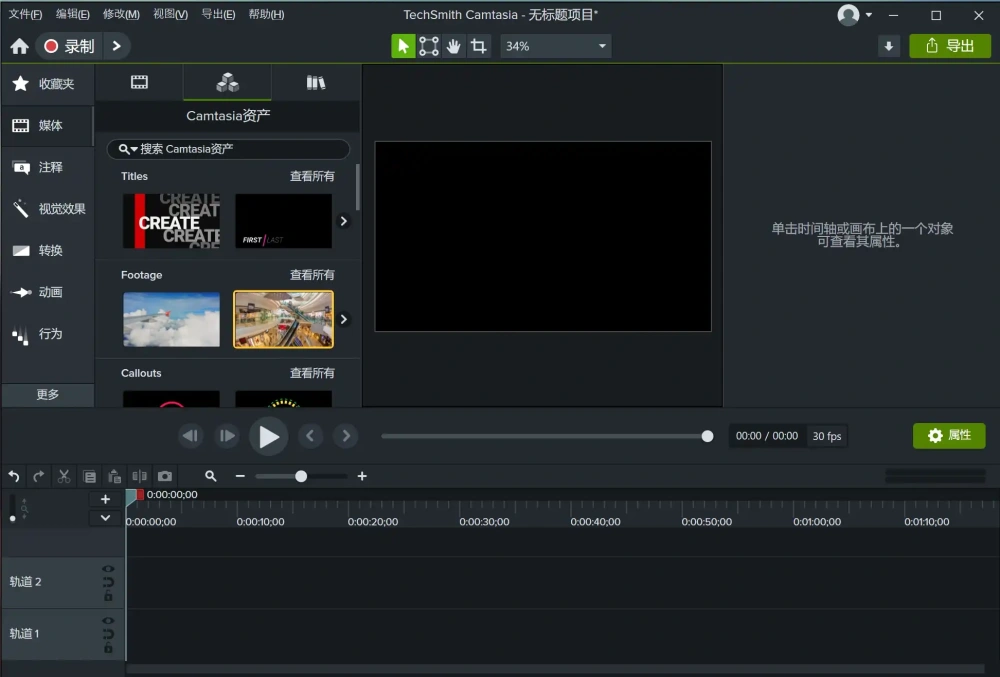
Task: Jump to the next marker arrow
Action: coord(346,436)
